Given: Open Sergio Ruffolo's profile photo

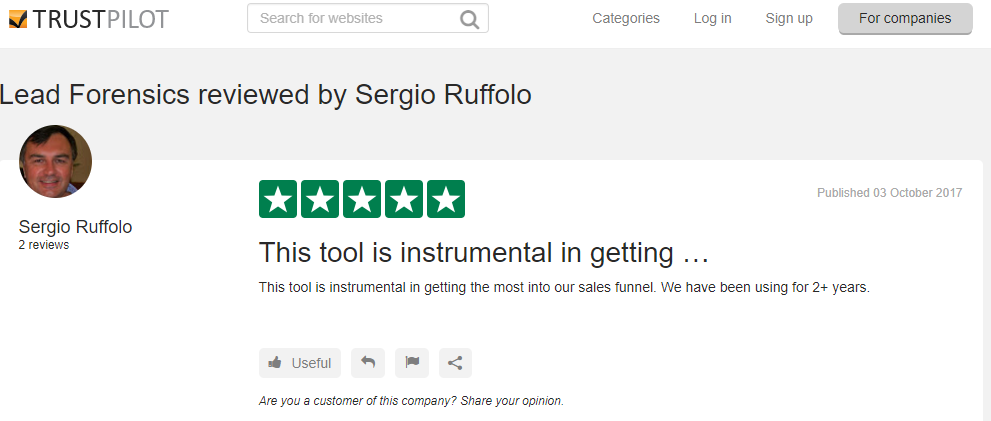Looking at the screenshot, I should click(x=56, y=161).
